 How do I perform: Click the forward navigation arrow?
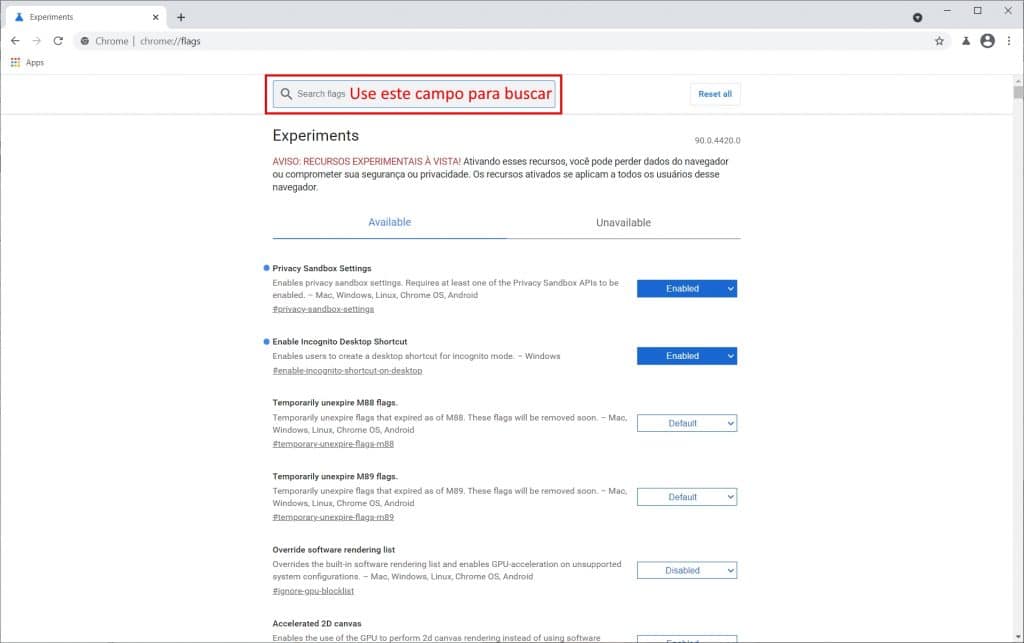(x=37, y=40)
